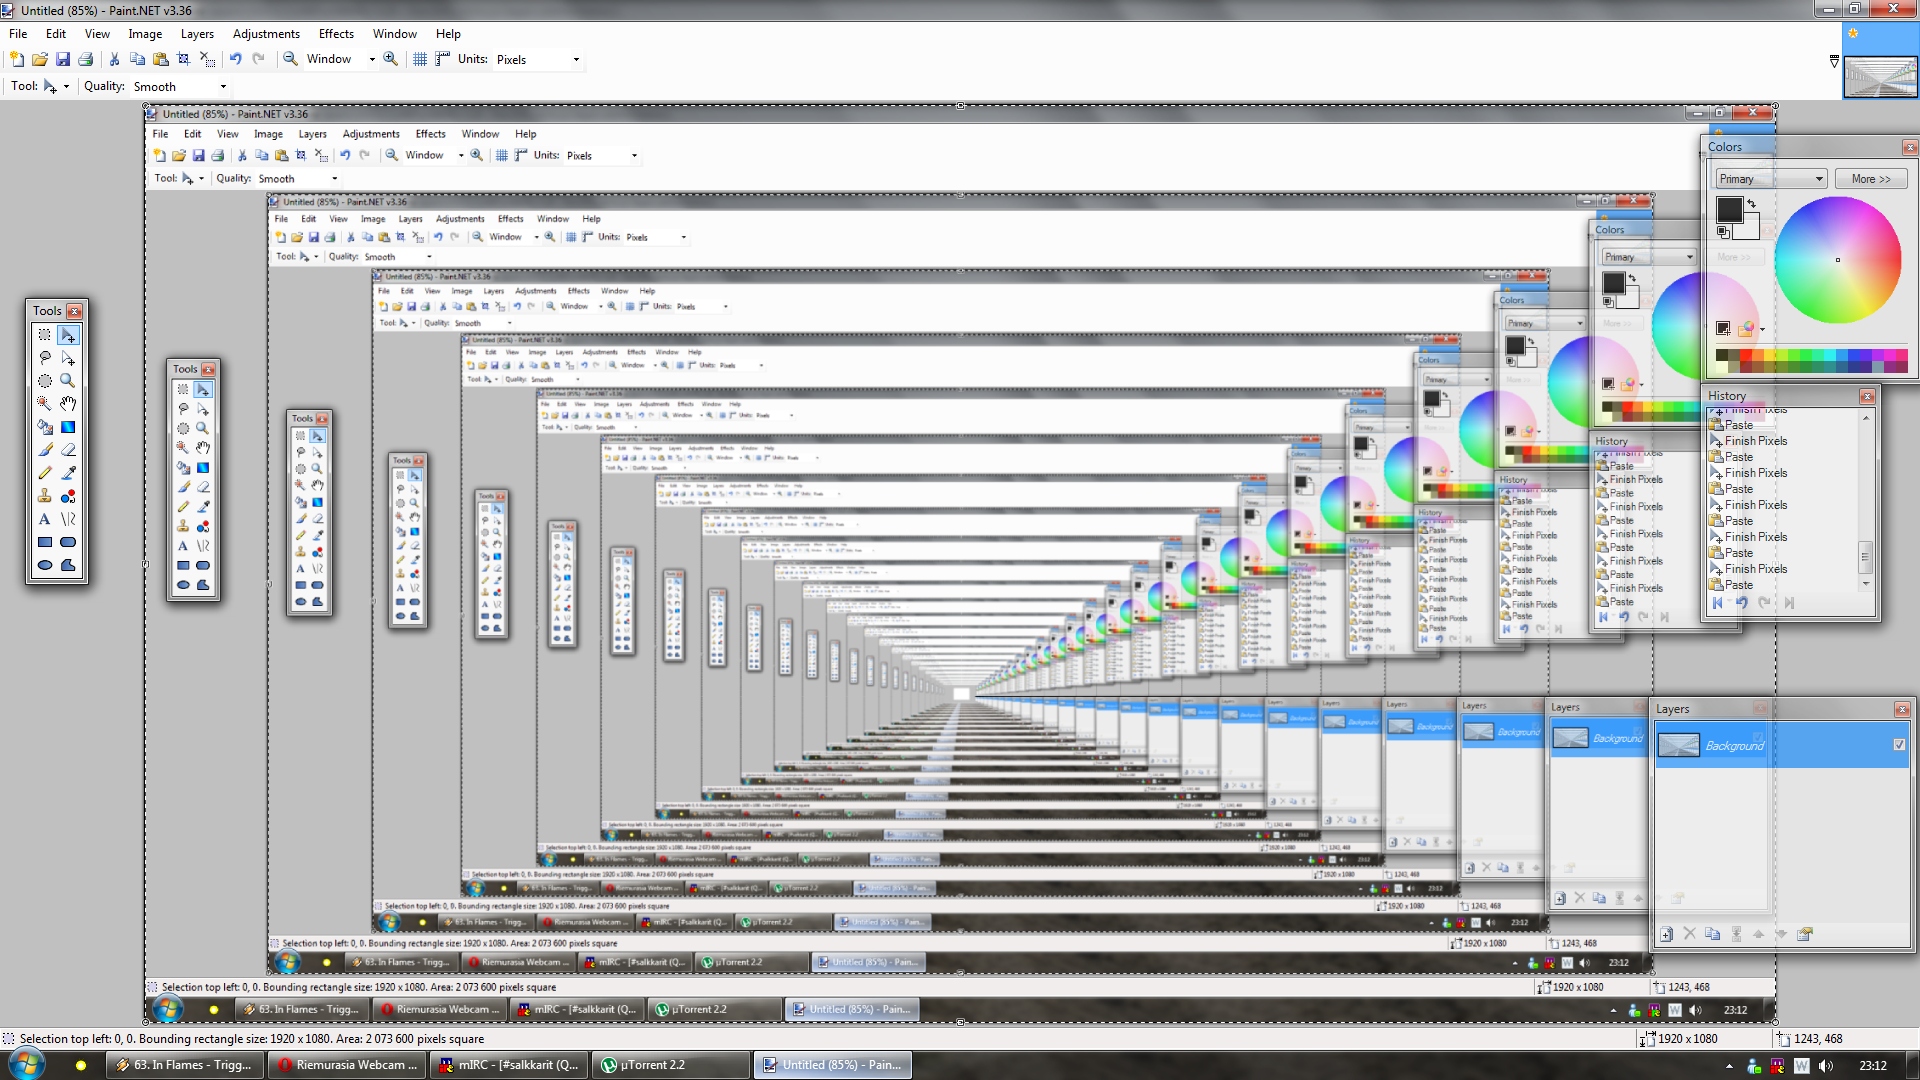Click the red swatch in the outermost Colors palette
The image size is (1920, 1080).
1746,356
